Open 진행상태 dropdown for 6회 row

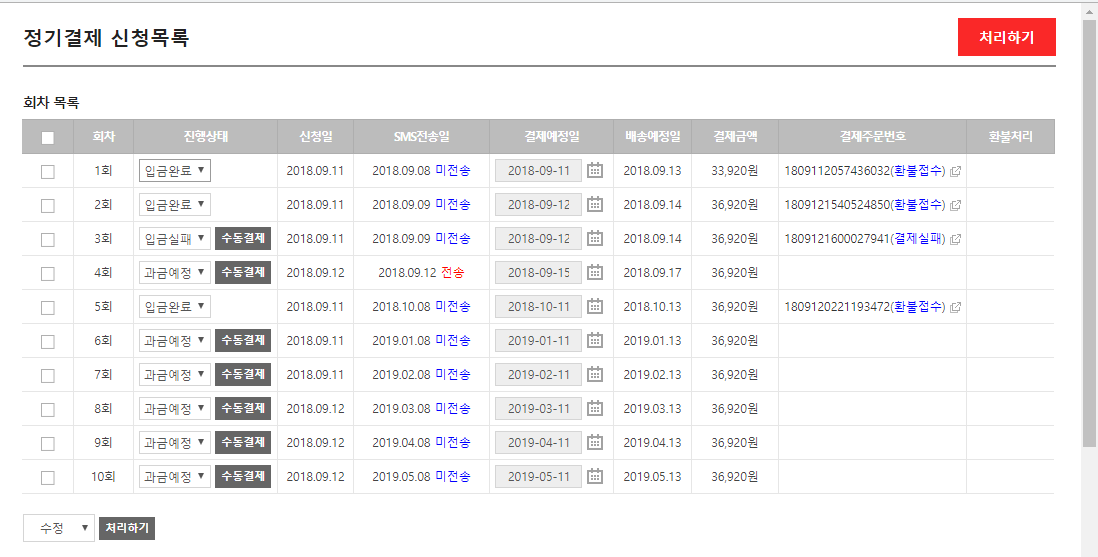point(175,341)
